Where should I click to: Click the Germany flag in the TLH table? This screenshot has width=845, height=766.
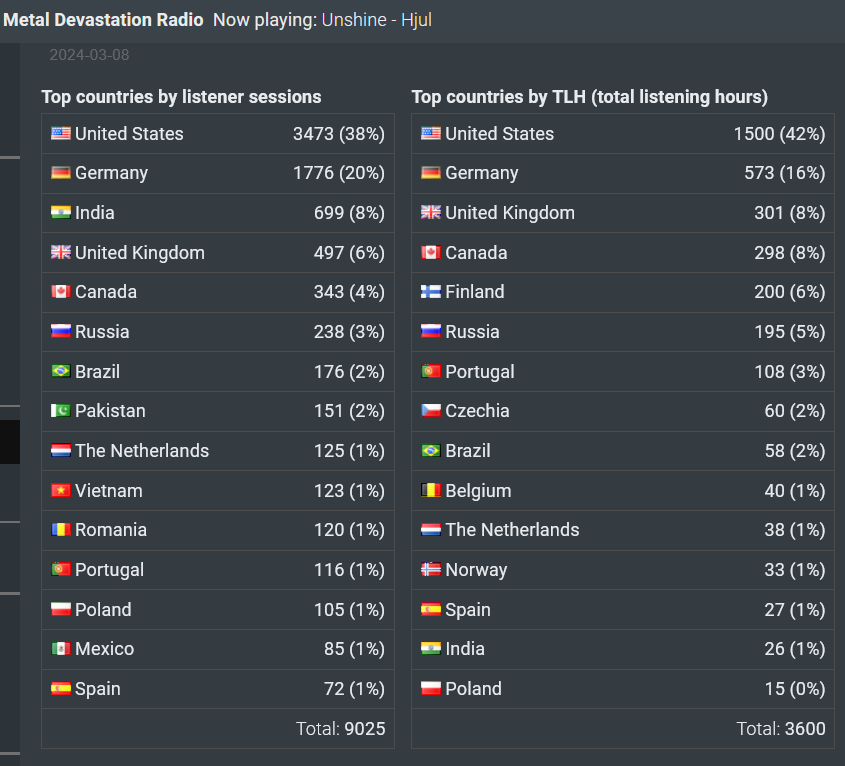point(431,173)
